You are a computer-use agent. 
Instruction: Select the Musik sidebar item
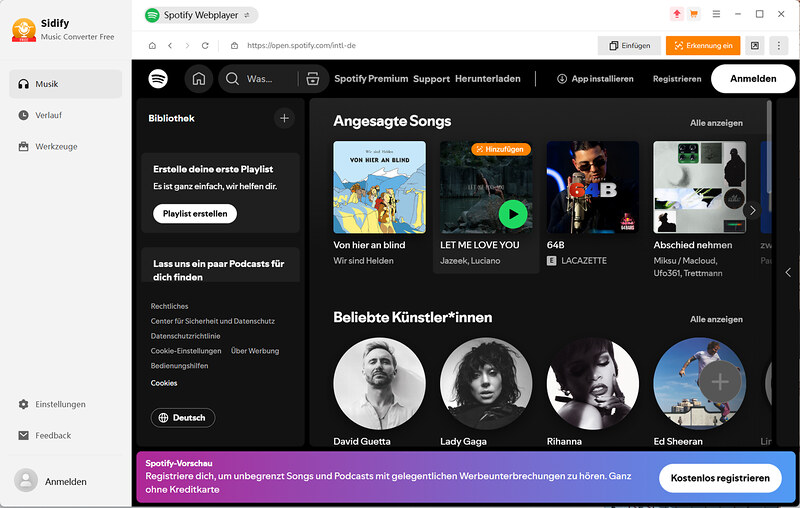pos(65,84)
